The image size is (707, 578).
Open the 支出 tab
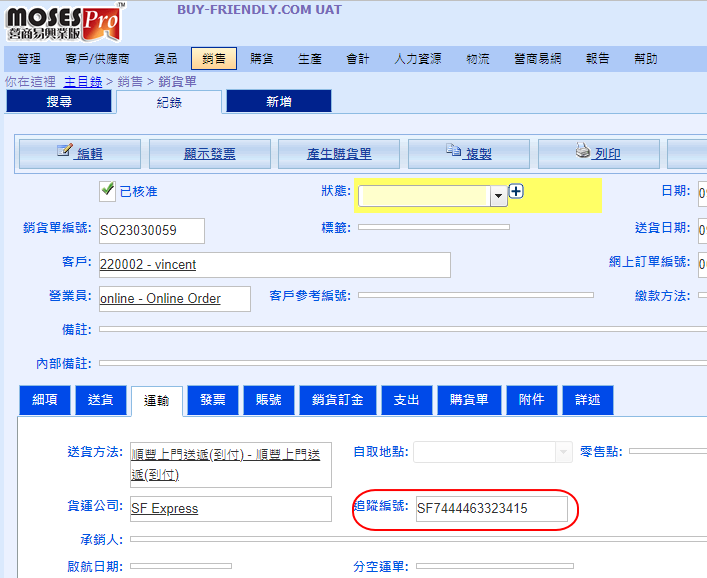[407, 400]
